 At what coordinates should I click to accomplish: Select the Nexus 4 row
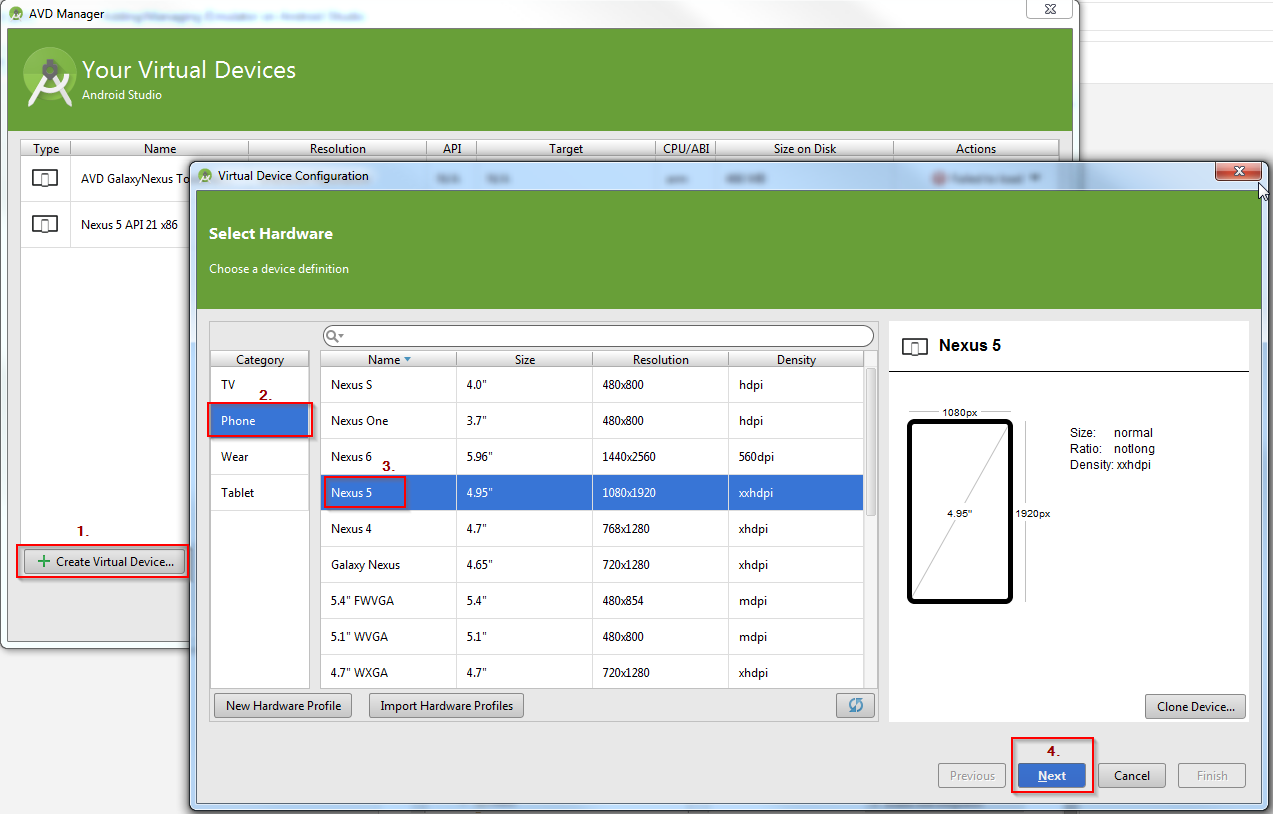coord(592,529)
